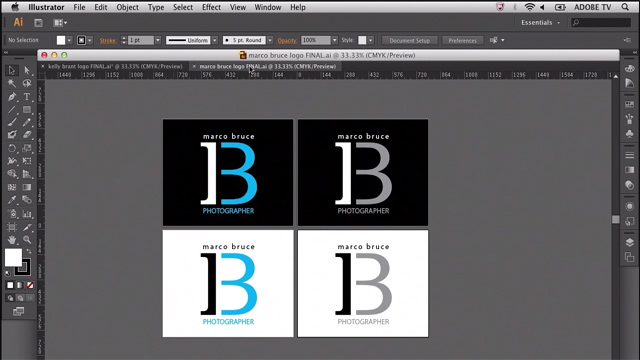The height and width of the screenshot is (360, 640).
Task: Open the Essentials workspace switcher
Action: 540,23
